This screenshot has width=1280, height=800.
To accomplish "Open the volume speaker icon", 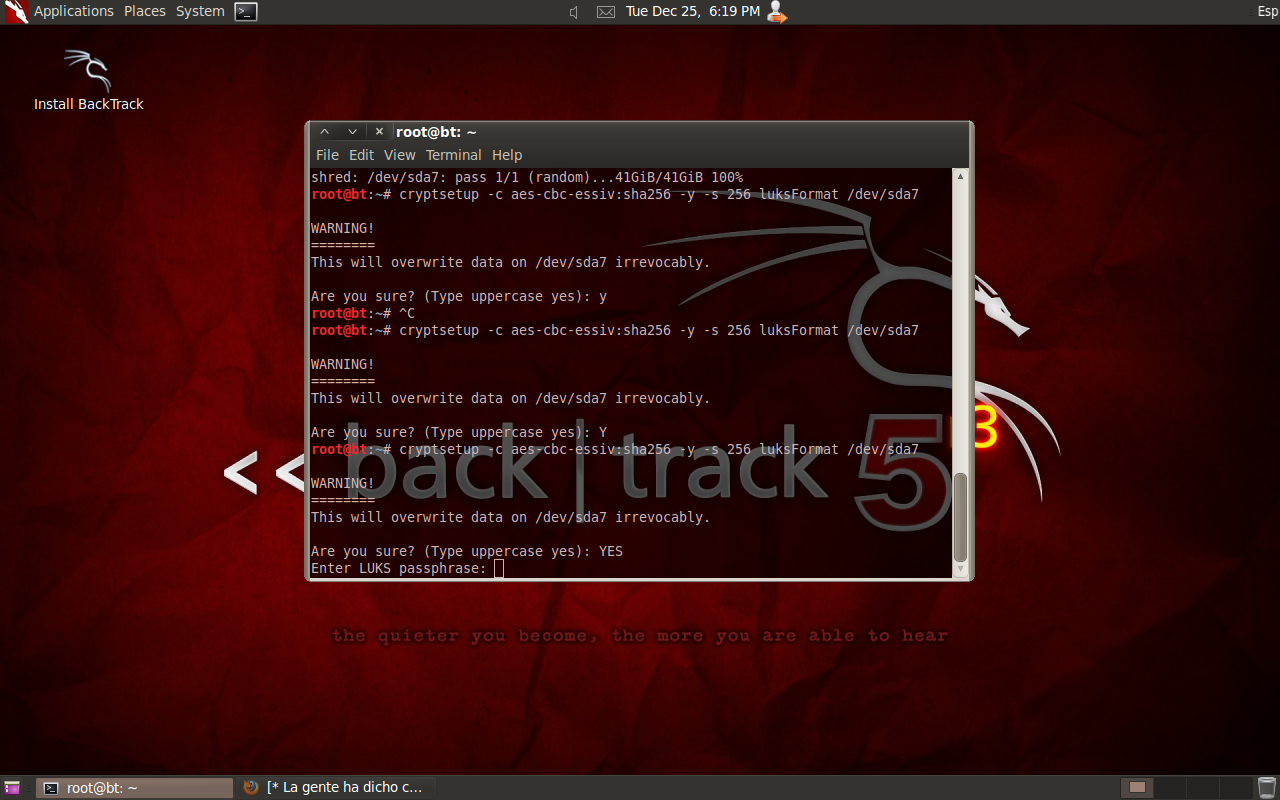I will click(575, 12).
